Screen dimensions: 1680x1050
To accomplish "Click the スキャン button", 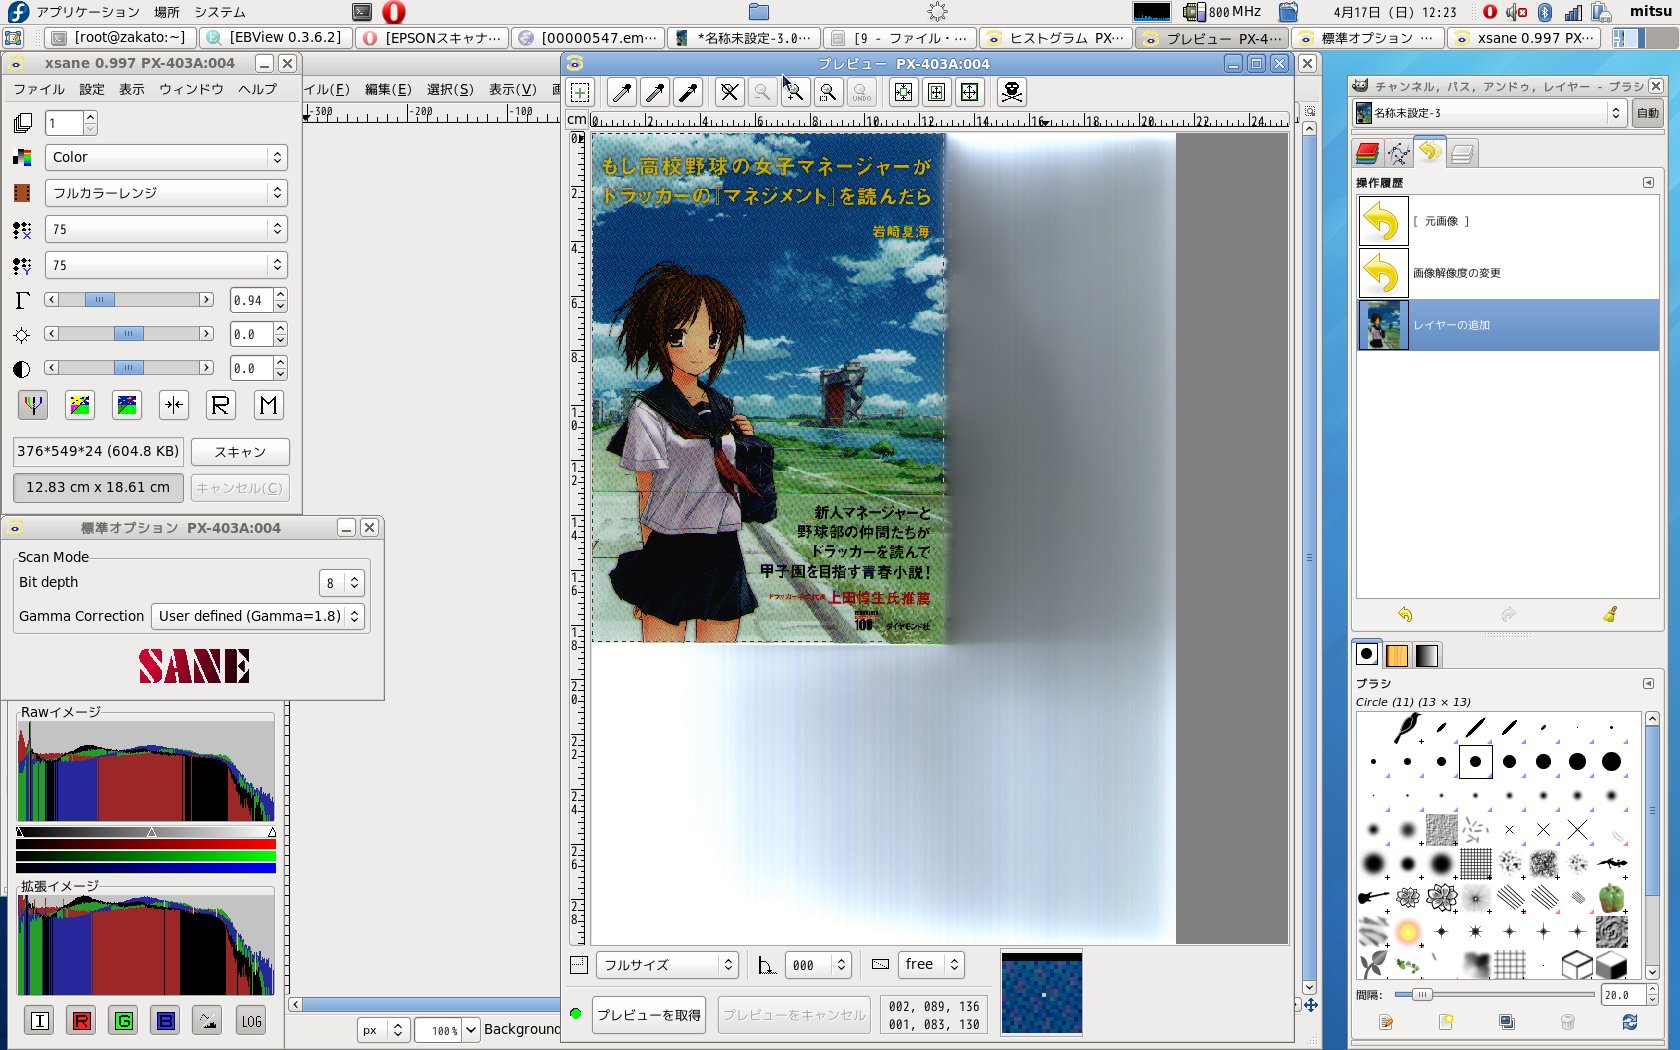I will click(240, 452).
